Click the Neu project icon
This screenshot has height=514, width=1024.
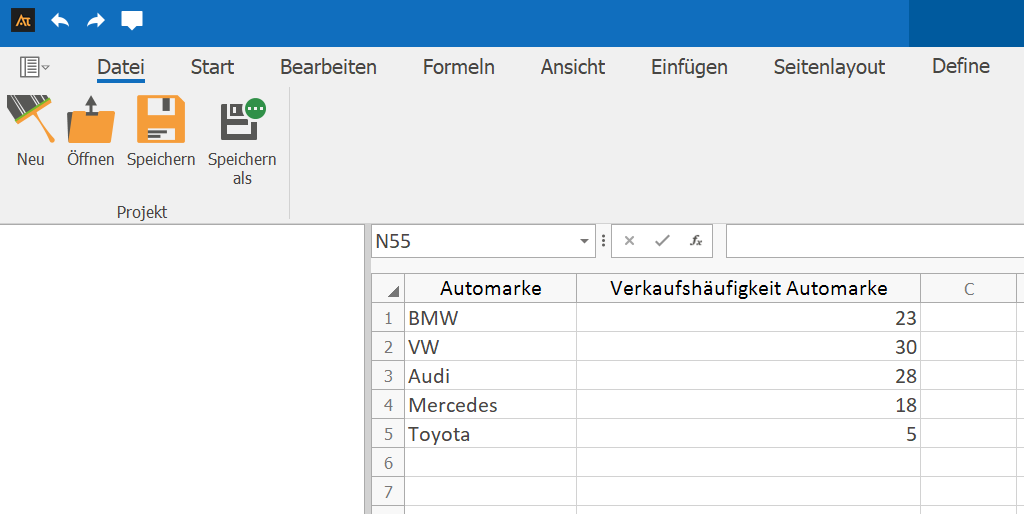[30, 120]
